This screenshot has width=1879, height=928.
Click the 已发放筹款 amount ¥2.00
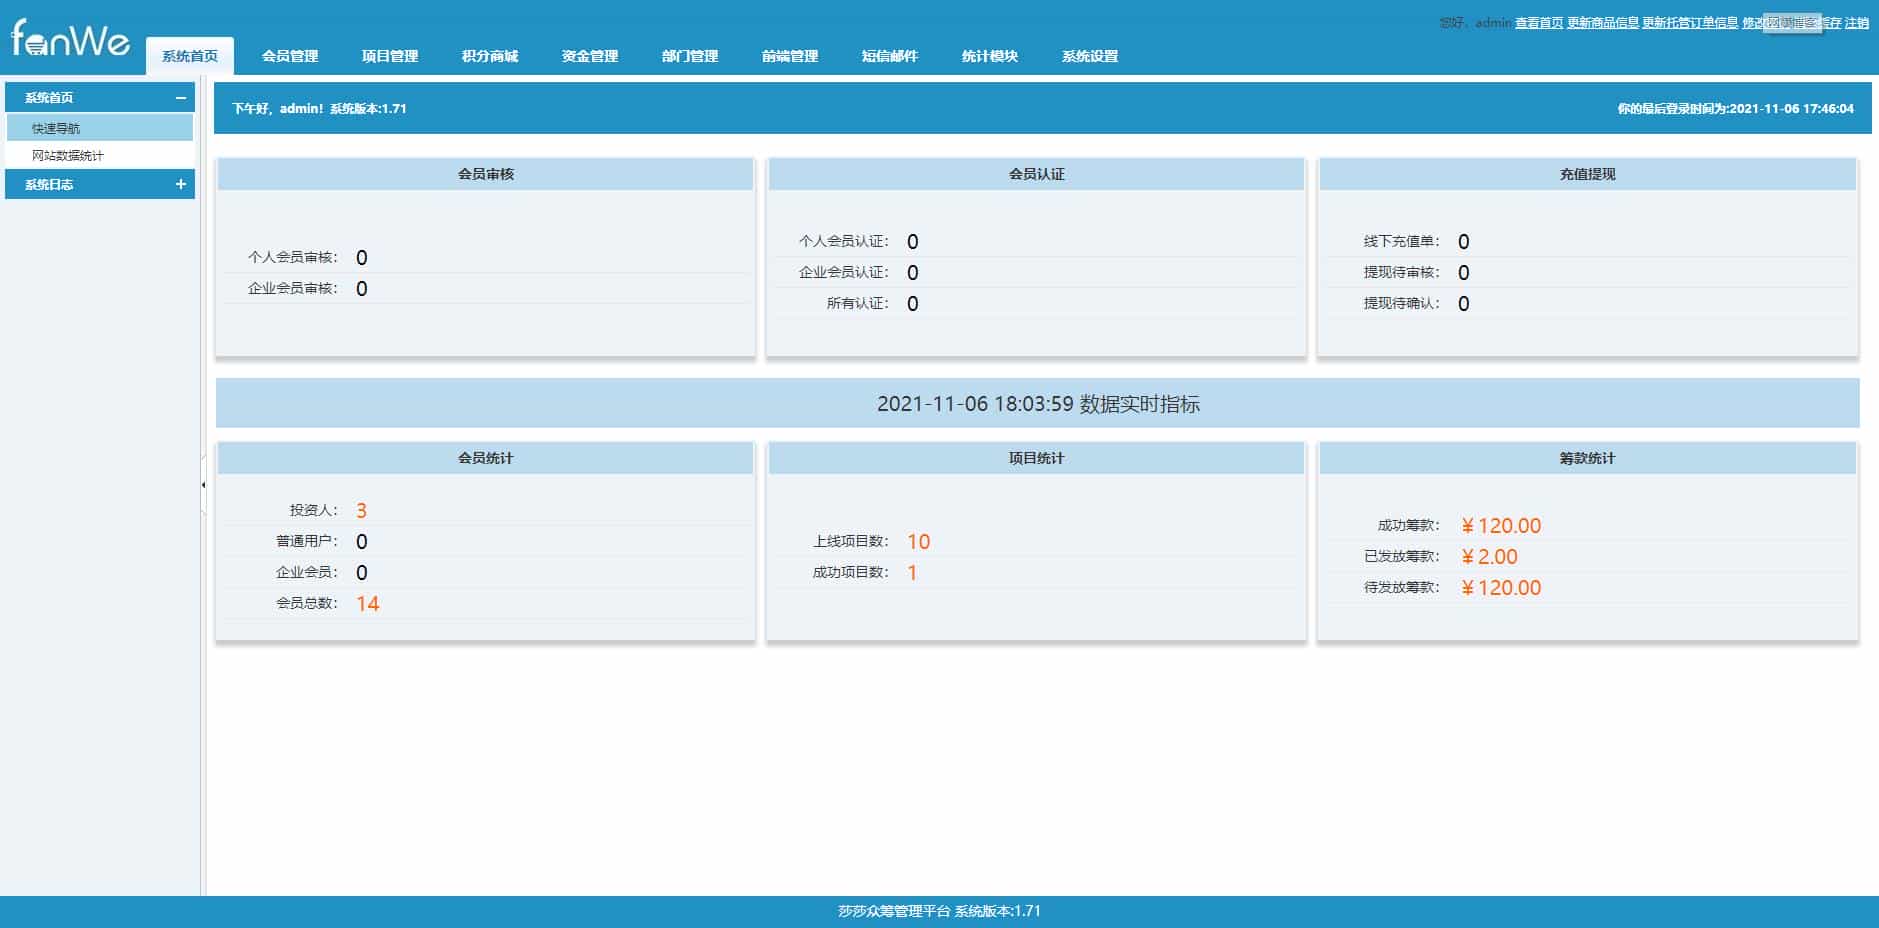(x=1489, y=557)
